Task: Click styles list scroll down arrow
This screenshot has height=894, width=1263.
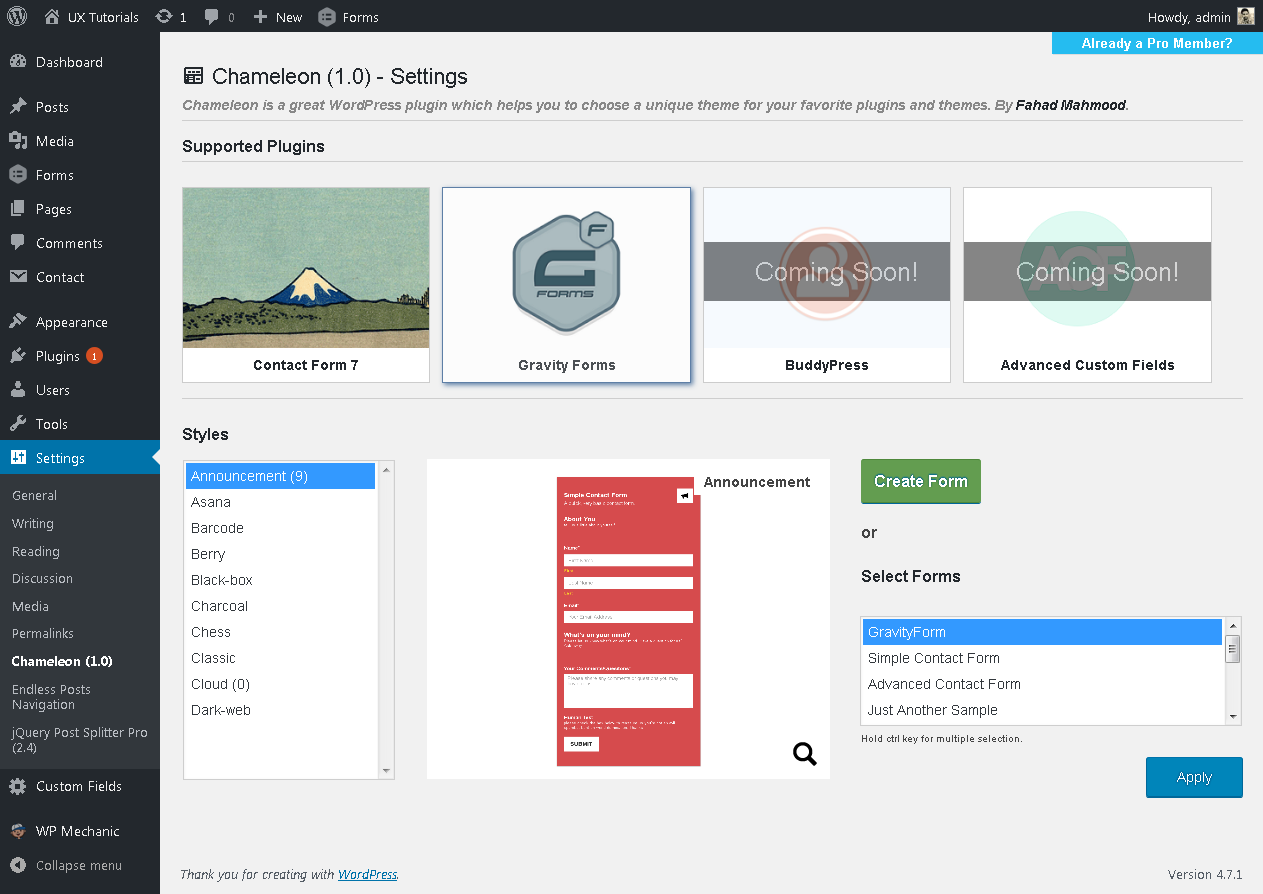Action: (x=386, y=771)
